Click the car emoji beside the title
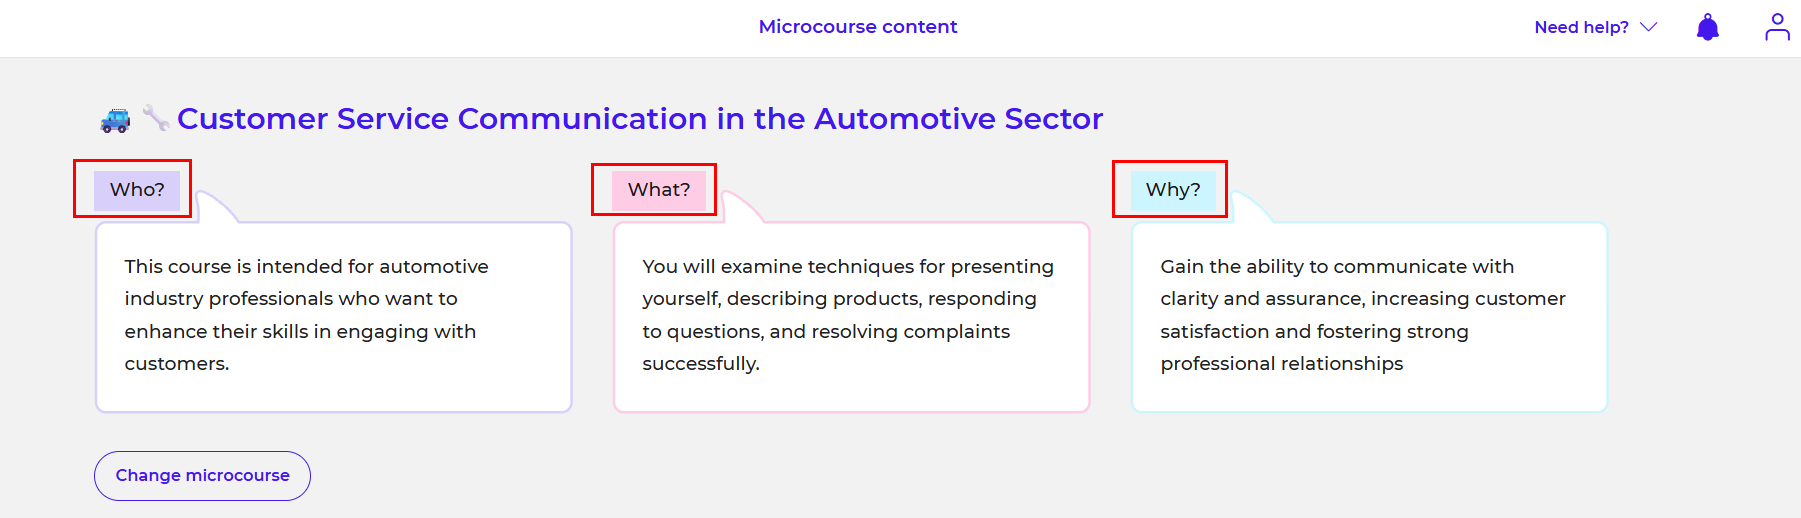1801x518 pixels. [116, 120]
